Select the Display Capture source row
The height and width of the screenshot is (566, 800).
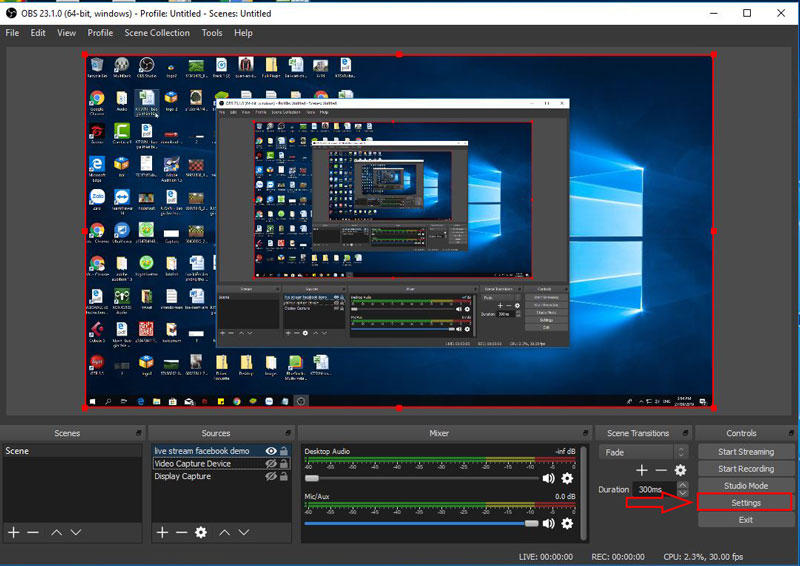click(x=221, y=476)
